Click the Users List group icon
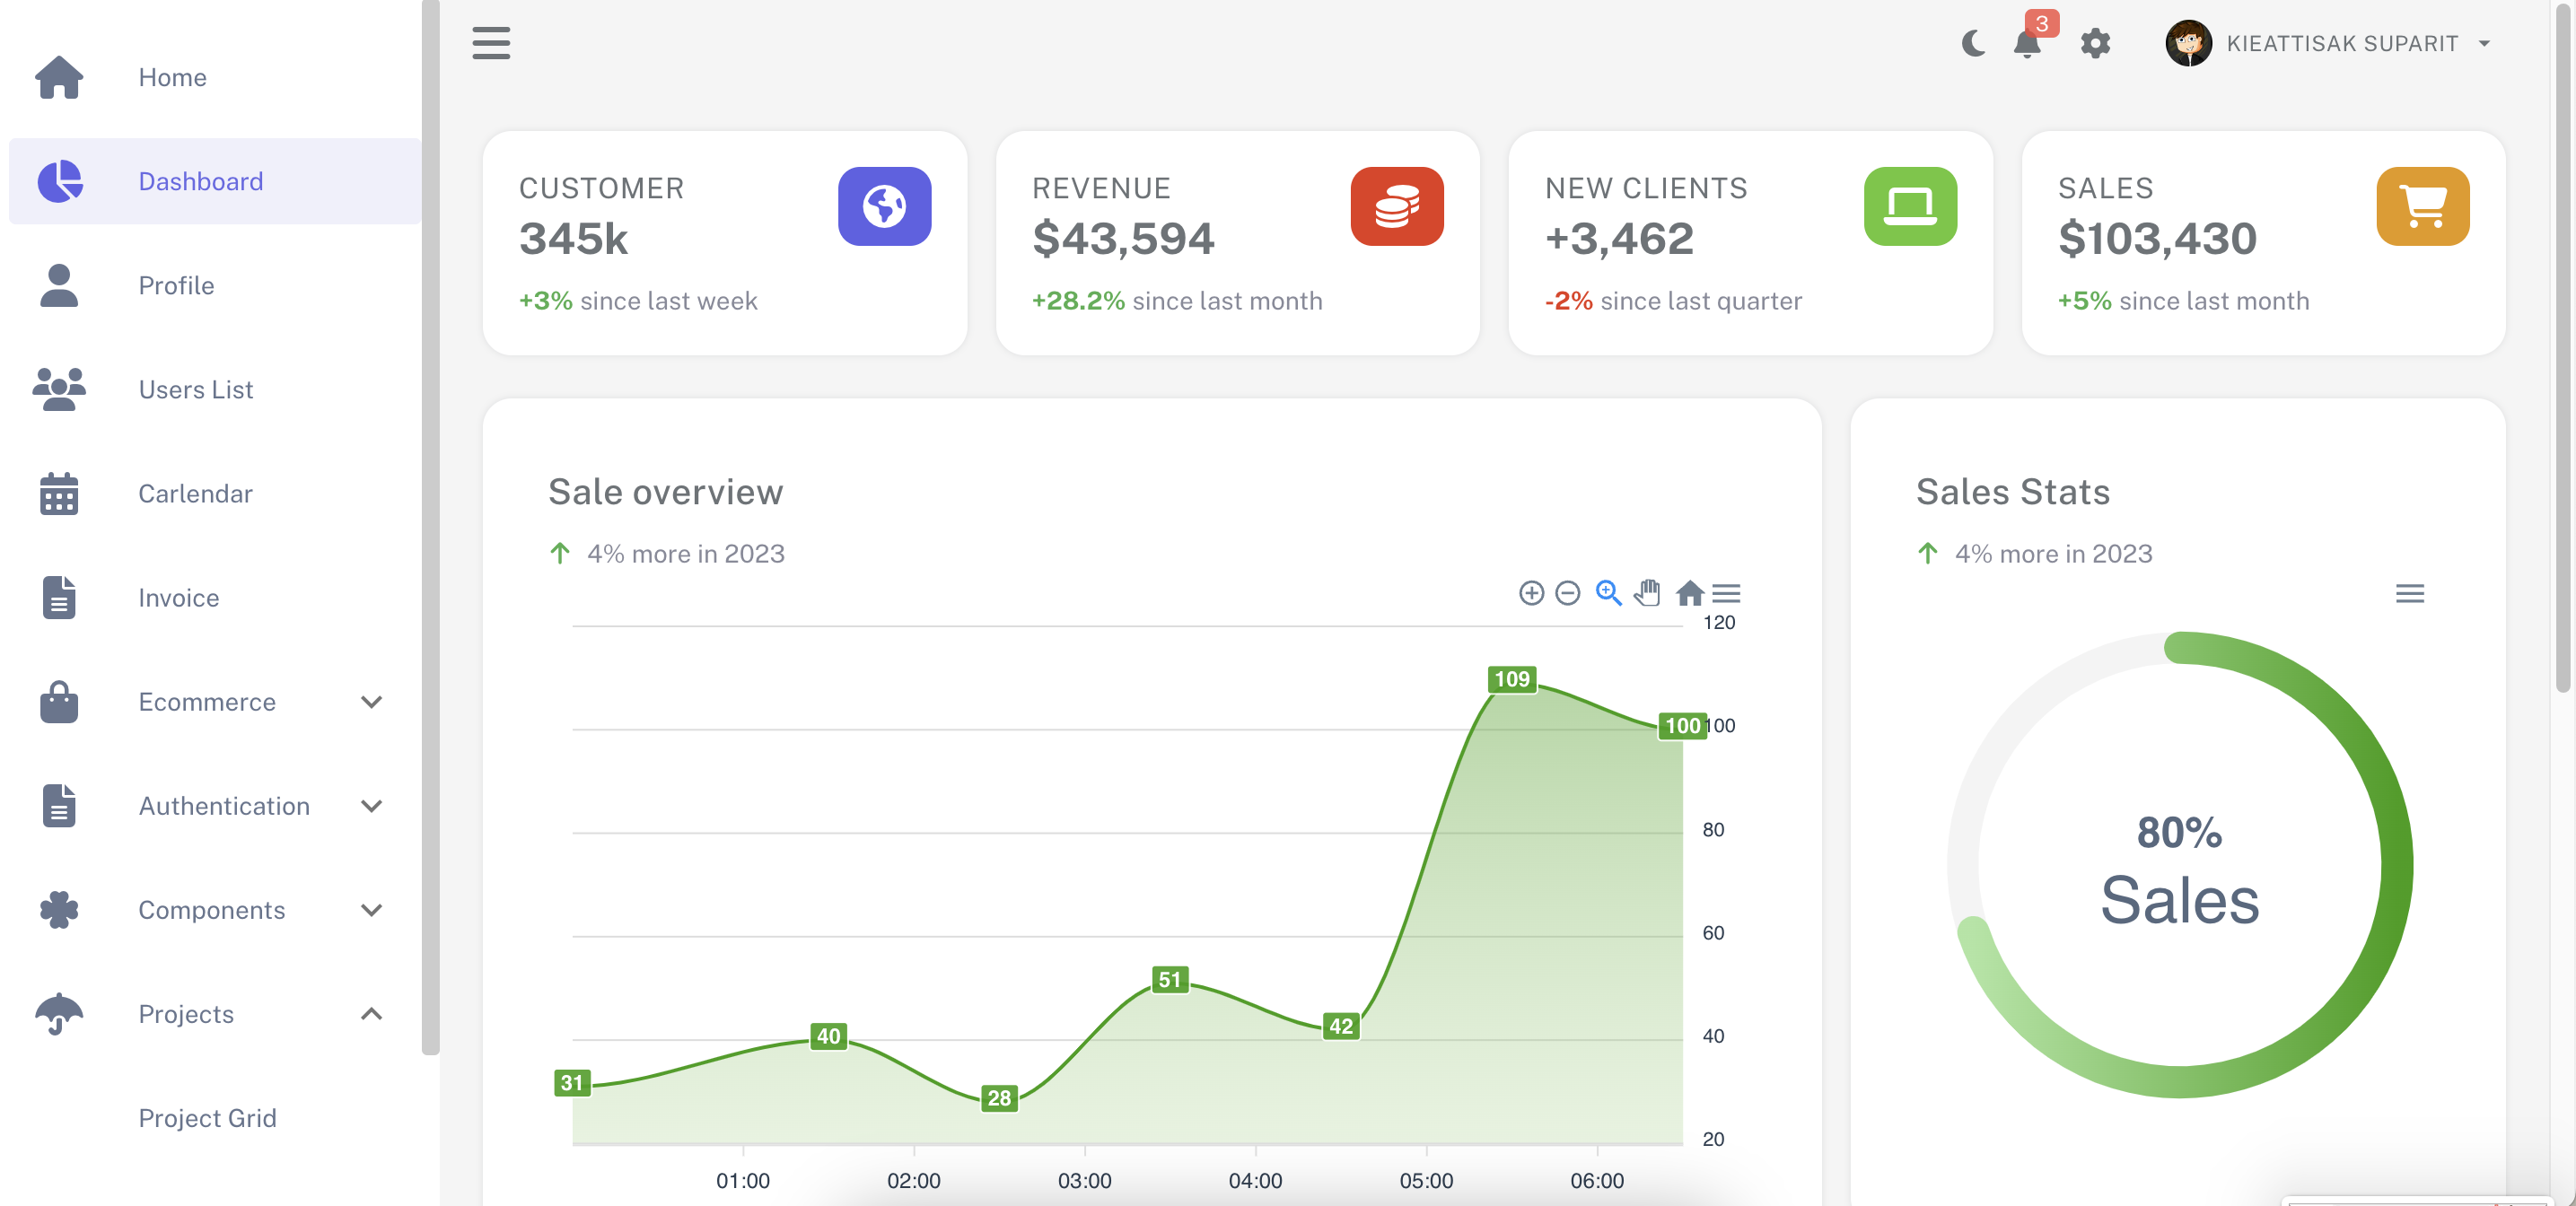The height and width of the screenshot is (1206, 2576). pos(59,389)
